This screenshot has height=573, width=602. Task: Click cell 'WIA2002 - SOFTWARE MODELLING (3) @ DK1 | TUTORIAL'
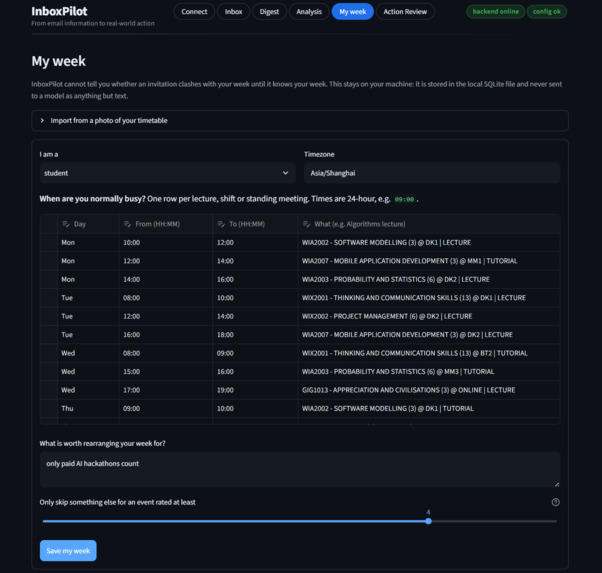coord(429,408)
